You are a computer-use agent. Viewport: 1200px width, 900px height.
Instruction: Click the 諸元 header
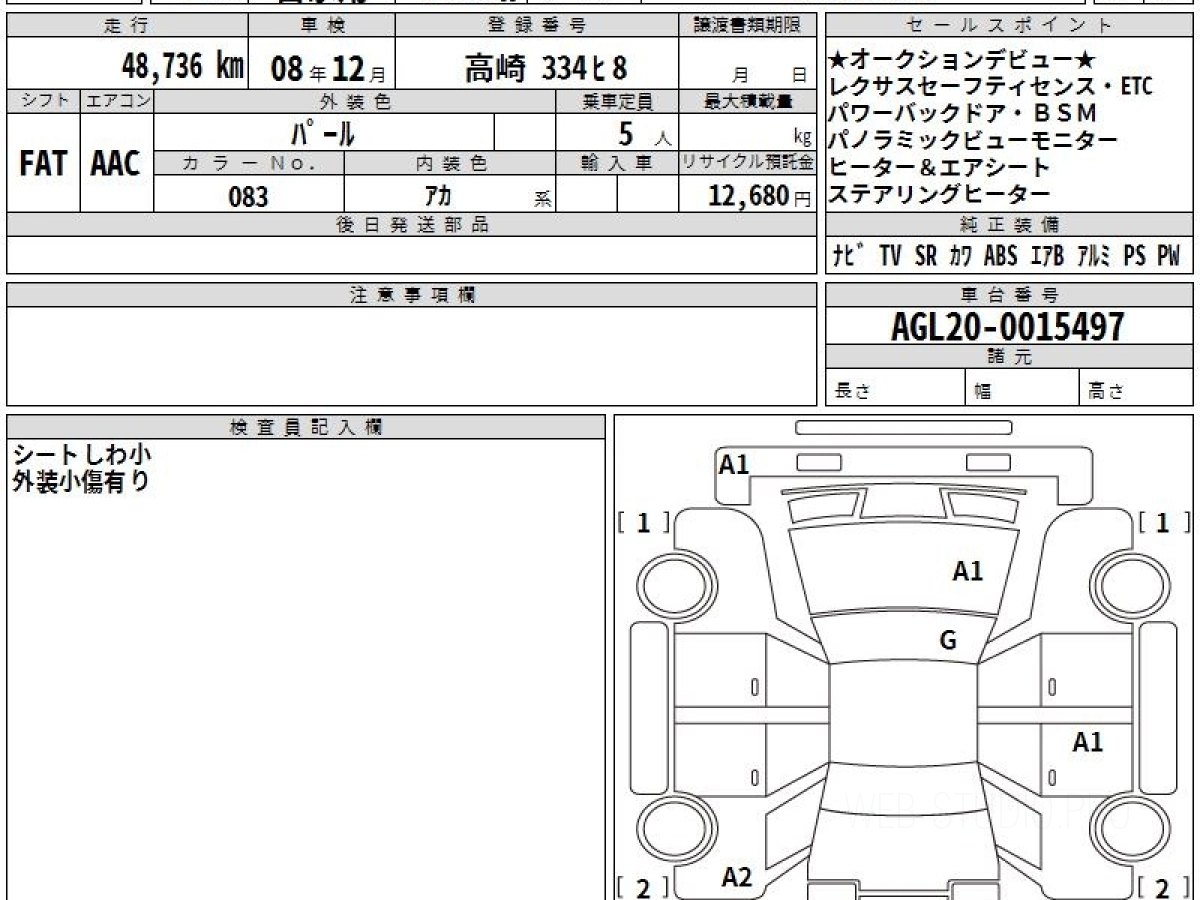(x=1010, y=357)
